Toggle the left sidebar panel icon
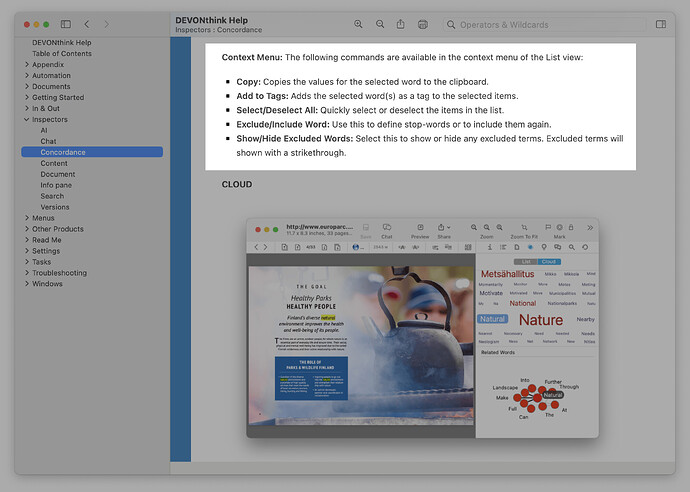 pos(66,23)
